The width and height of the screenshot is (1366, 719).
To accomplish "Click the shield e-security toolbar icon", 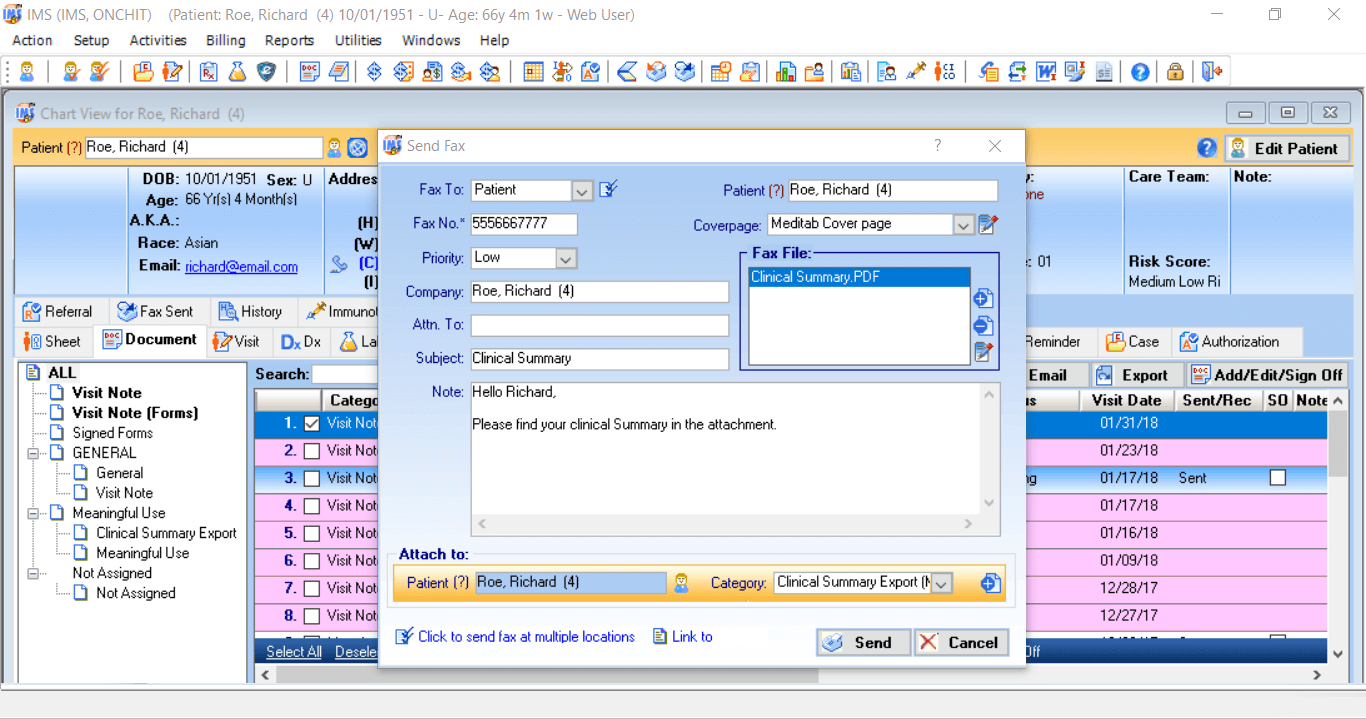I will pyautogui.click(x=265, y=72).
